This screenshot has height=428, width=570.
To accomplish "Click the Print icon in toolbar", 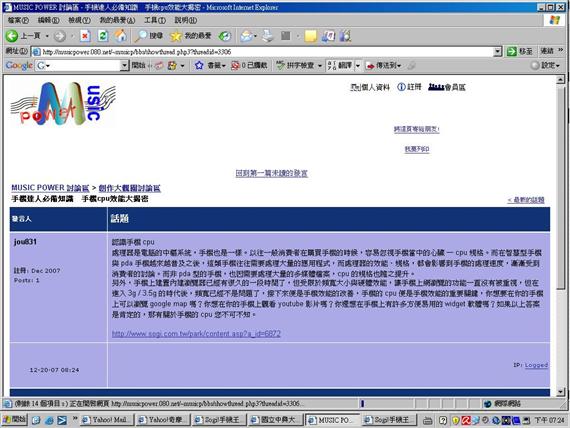I will click(x=268, y=36).
